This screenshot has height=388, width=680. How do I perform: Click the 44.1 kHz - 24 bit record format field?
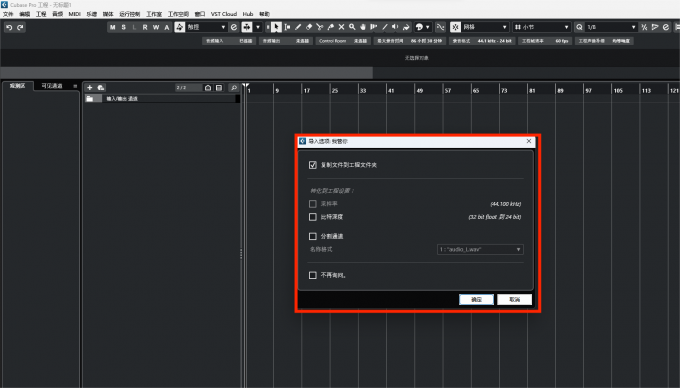482,41
